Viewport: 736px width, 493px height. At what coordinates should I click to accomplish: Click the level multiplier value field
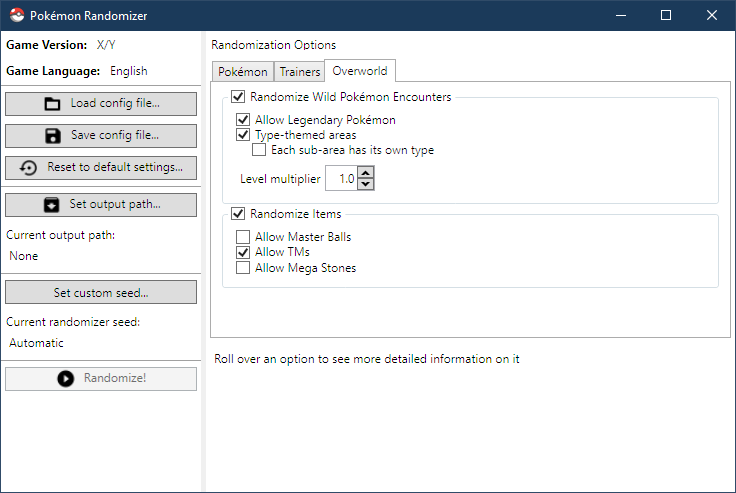click(x=343, y=179)
